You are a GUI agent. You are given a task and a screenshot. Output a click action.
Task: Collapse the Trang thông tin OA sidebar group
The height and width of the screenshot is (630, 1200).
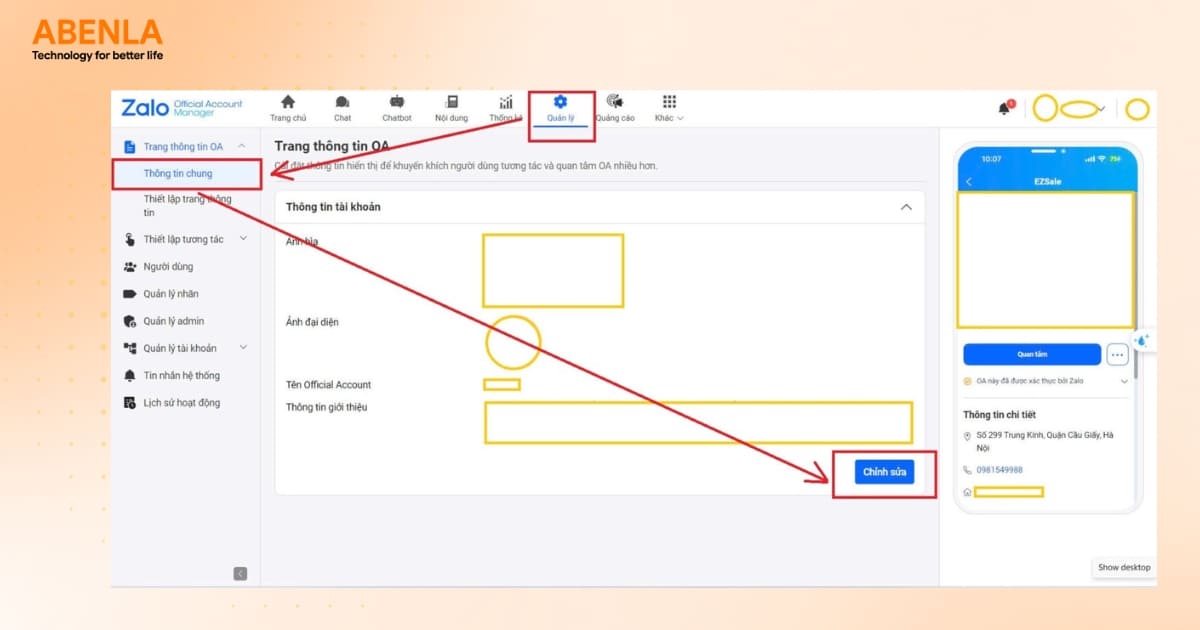pyautogui.click(x=241, y=147)
